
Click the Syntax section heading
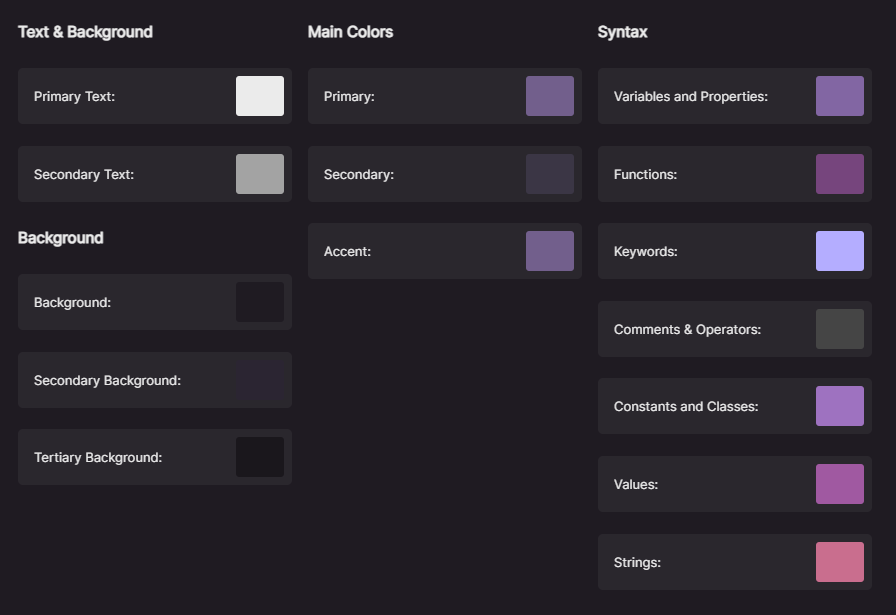tap(622, 32)
